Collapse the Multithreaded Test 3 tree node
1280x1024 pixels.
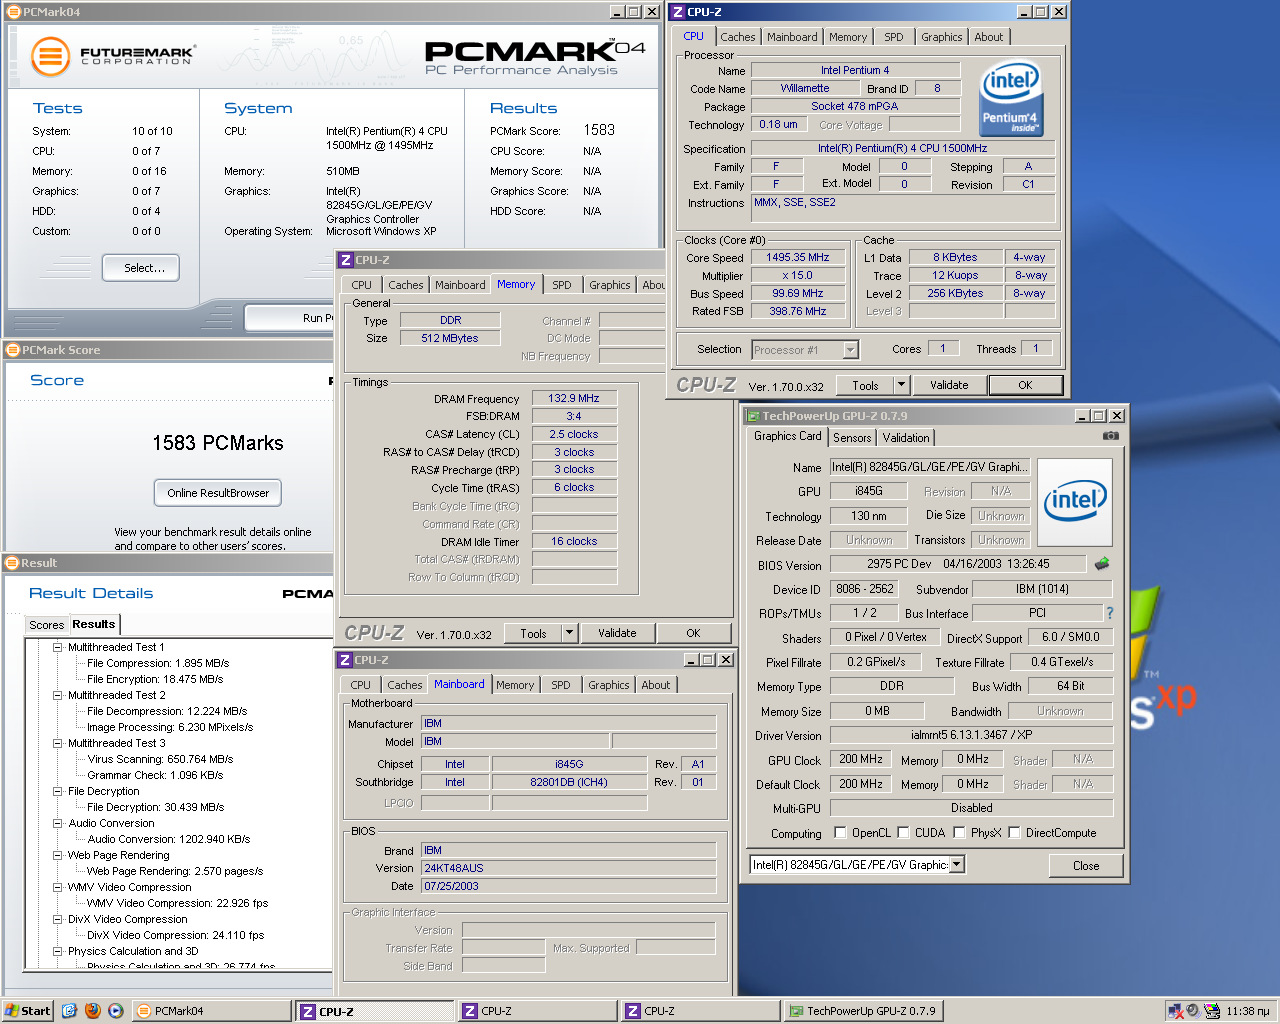[58, 743]
